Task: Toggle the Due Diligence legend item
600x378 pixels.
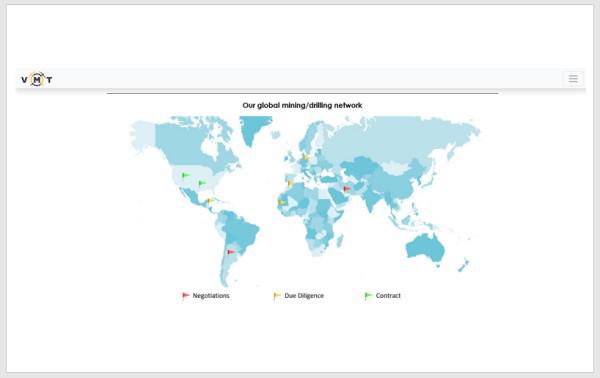Action: [x=298, y=296]
